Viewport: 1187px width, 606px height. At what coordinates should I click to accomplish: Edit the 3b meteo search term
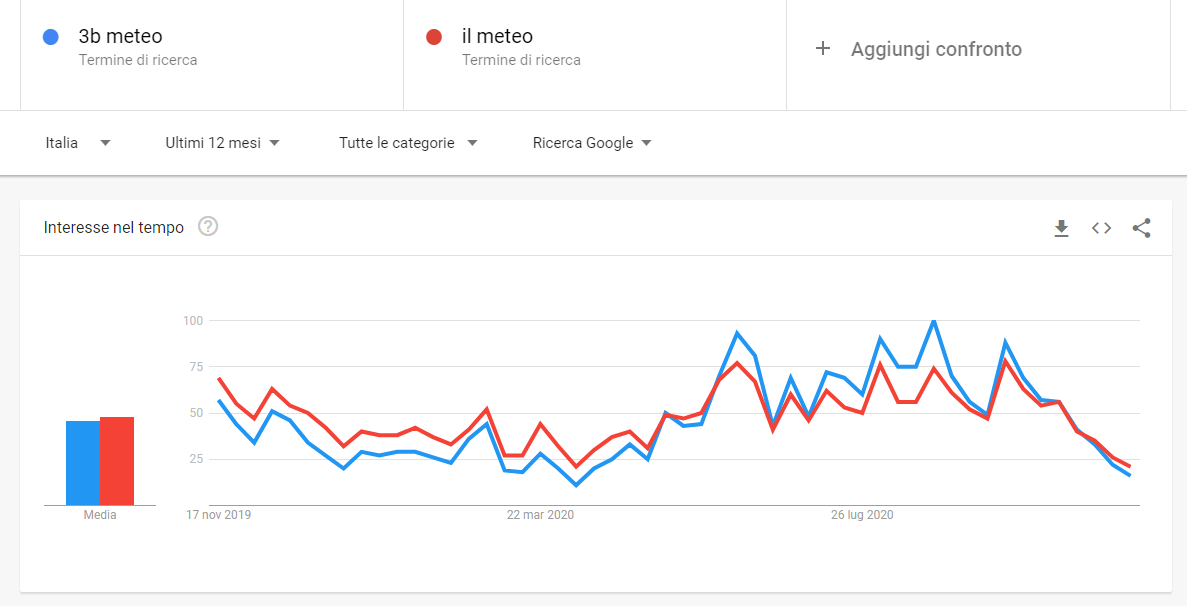point(120,36)
